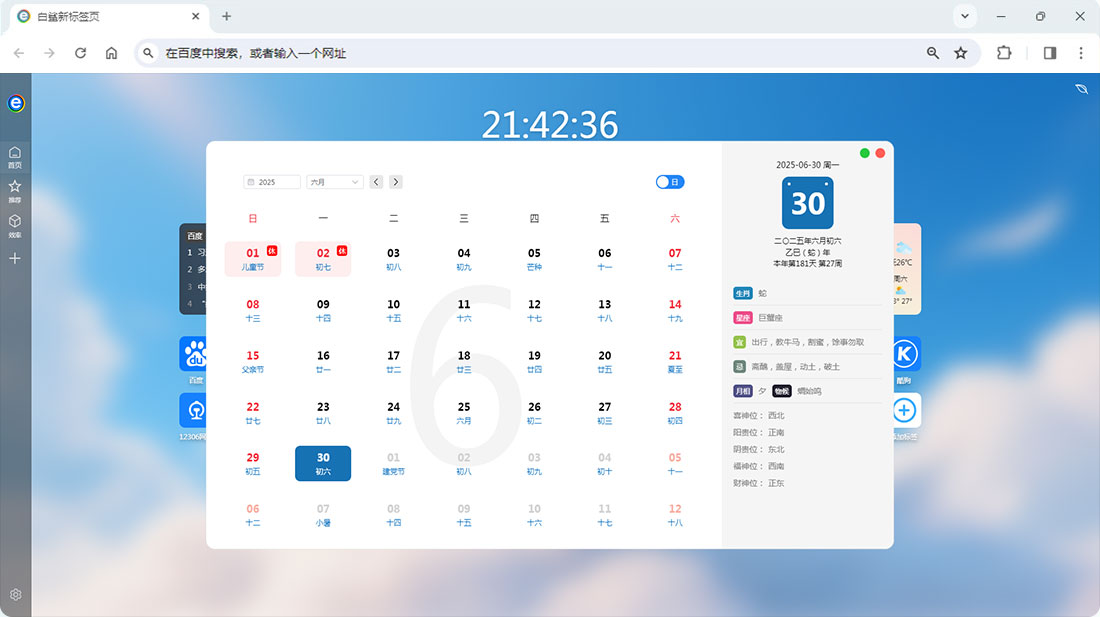Open the three-dot browser menu

click(1081, 52)
